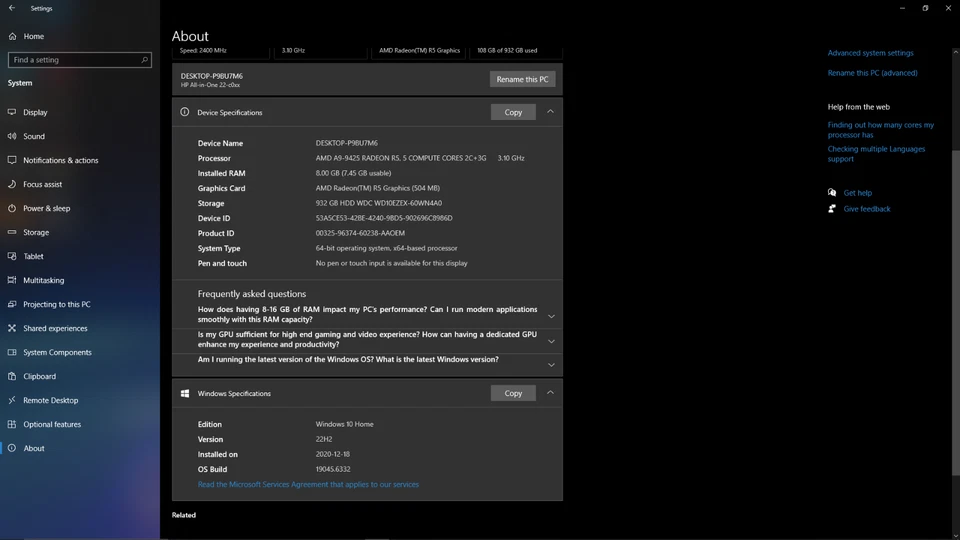Click the Shared experiences icon

click(12, 328)
